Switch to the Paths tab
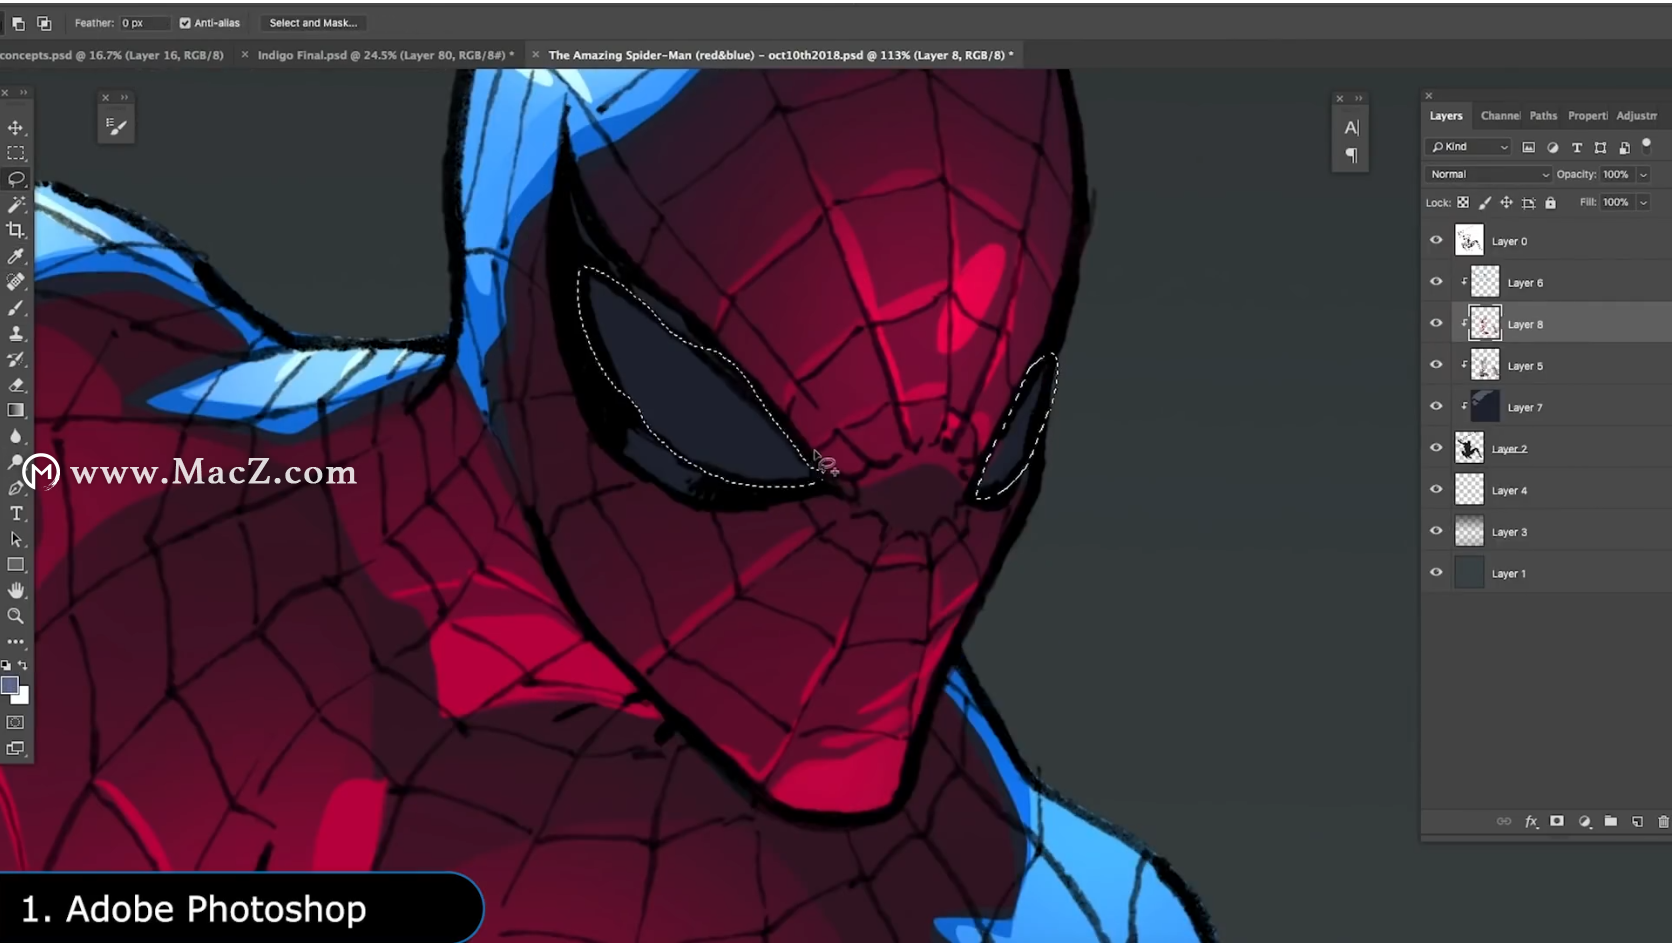Viewport: 1672px width, 943px height. tap(1543, 116)
